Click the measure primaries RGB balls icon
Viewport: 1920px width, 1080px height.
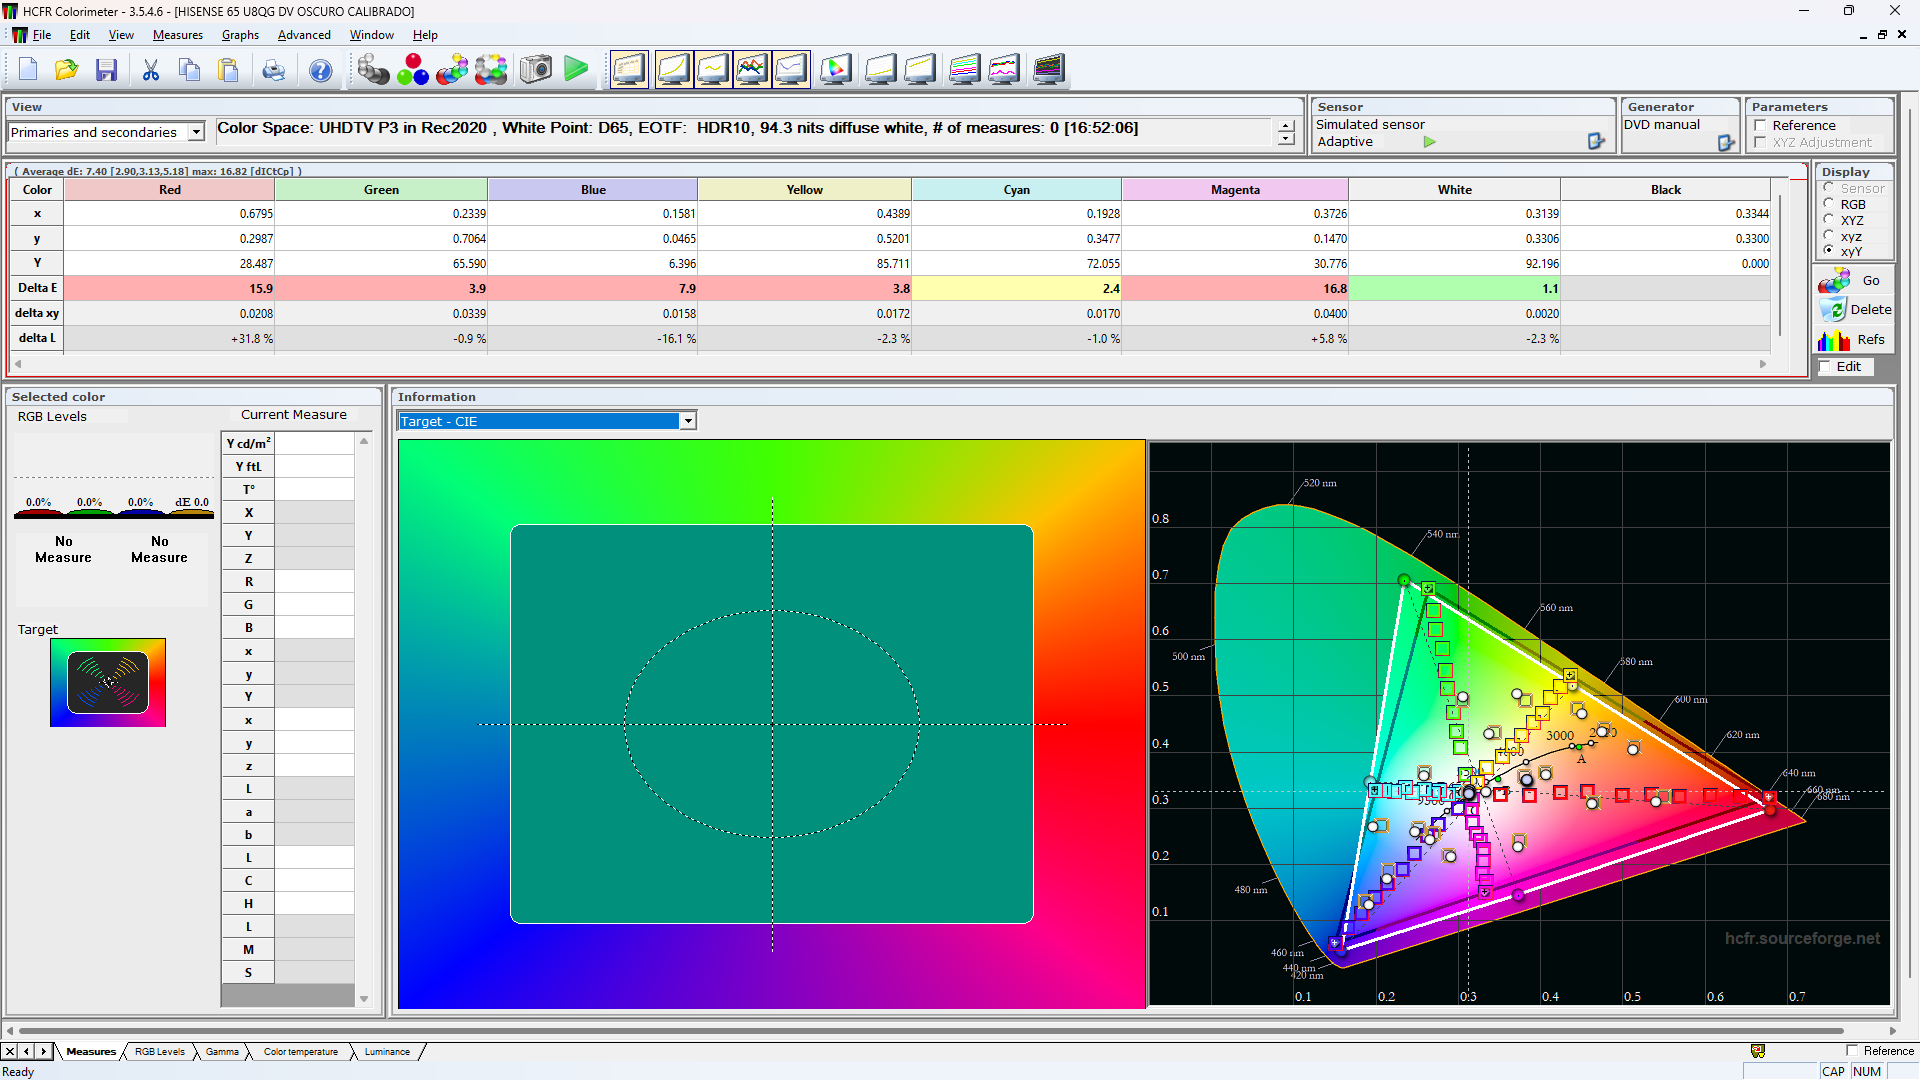click(x=412, y=70)
